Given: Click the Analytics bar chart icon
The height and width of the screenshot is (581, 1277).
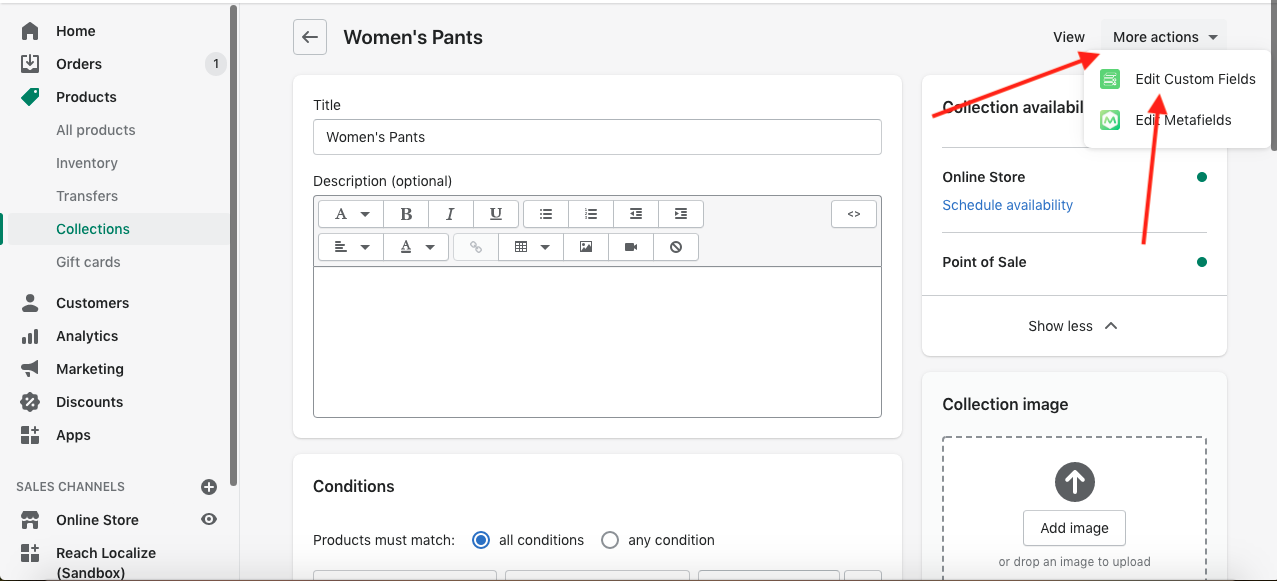Looking at the screenshot, I should click(x=30, y=336).
